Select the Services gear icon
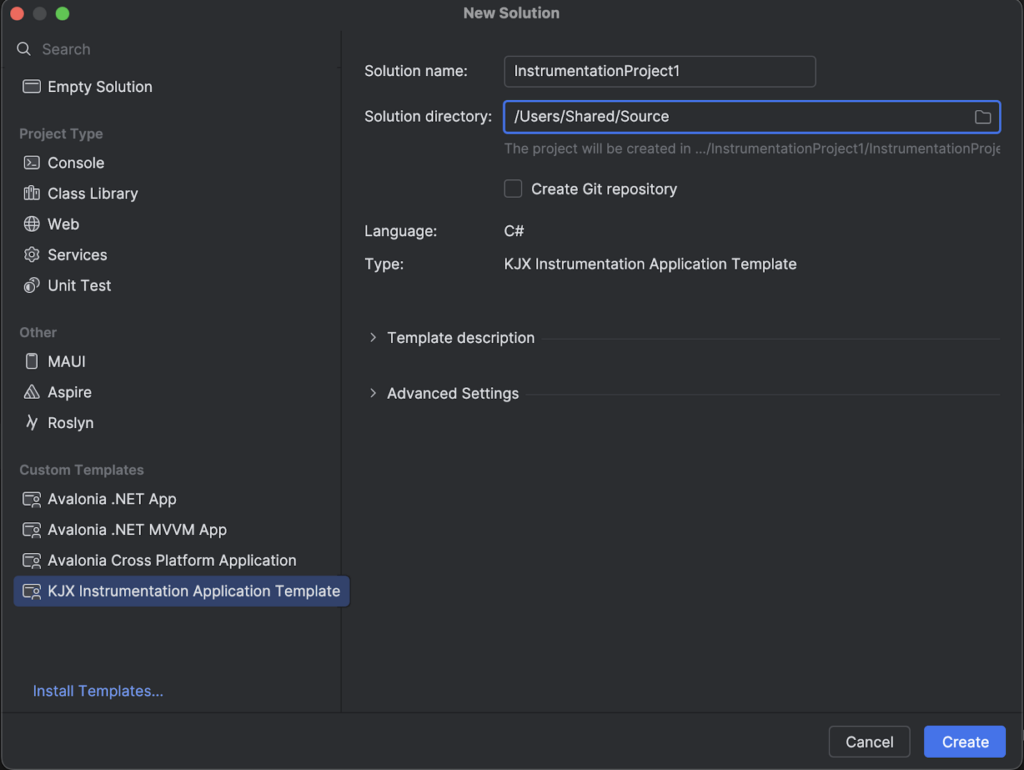 pyautogui.click(x=31, y=255)
